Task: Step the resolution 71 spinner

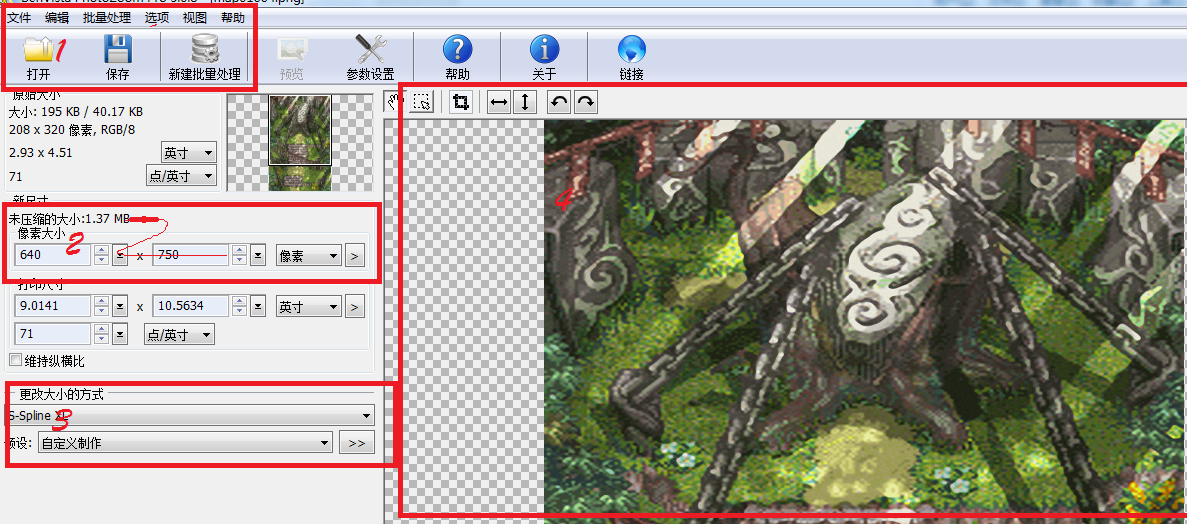Action: pyautogui.click(x=102, y=334)
